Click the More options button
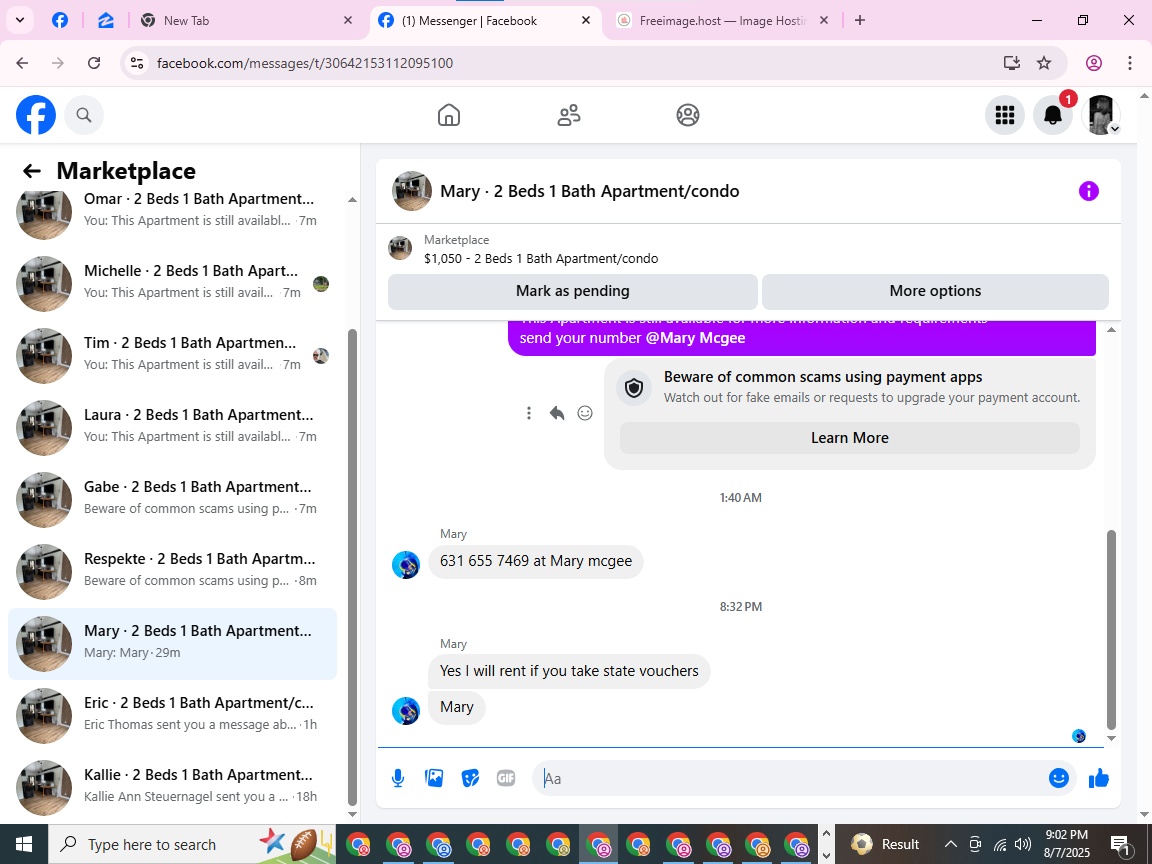The width and height of the screenshot is (1152, 864). (935, 291)
